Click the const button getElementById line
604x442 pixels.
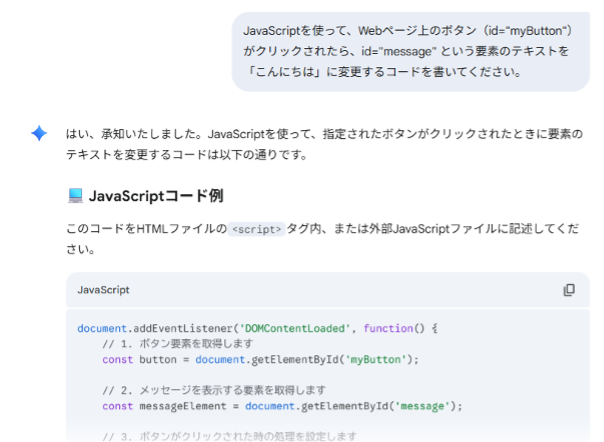[260, 360]
